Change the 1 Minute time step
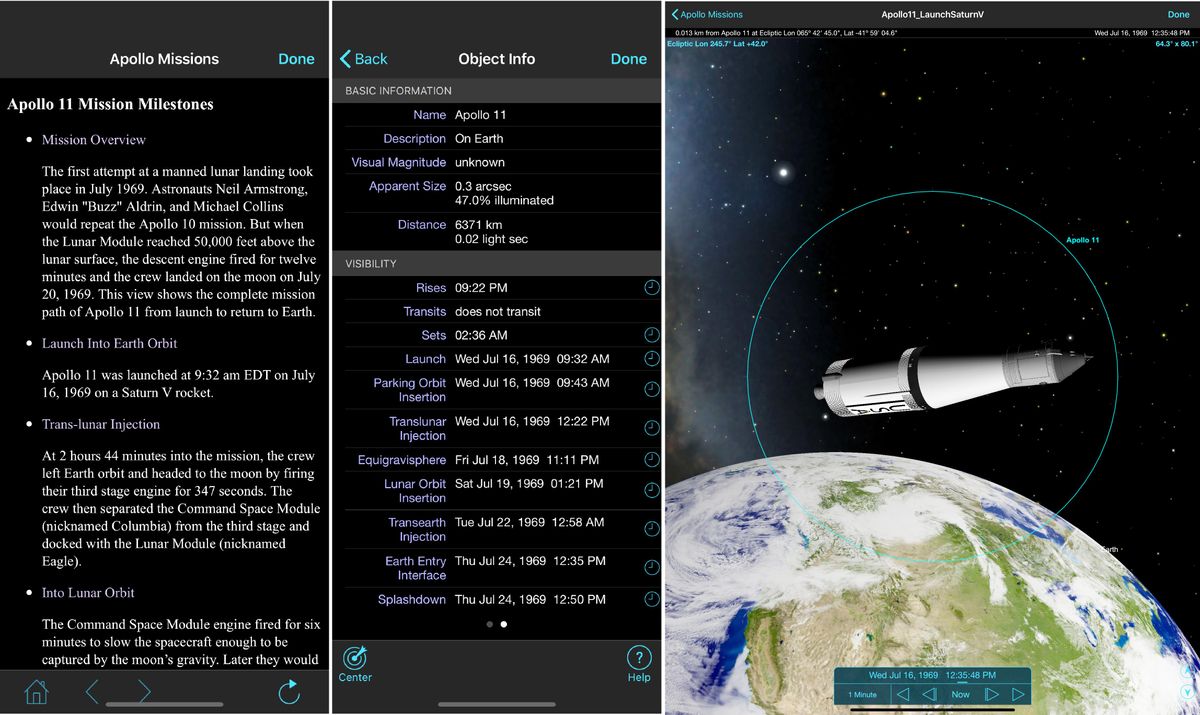The image size is (1200, 715). [862, 694]
